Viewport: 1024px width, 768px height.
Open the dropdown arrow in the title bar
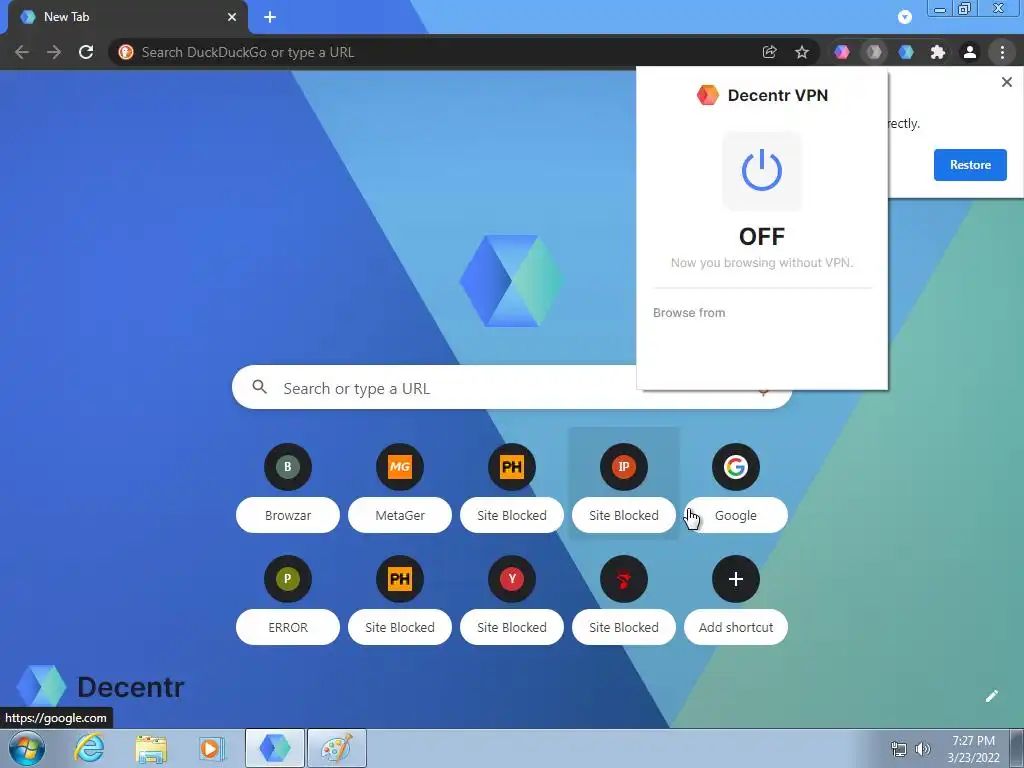click(x=904, y=17)
